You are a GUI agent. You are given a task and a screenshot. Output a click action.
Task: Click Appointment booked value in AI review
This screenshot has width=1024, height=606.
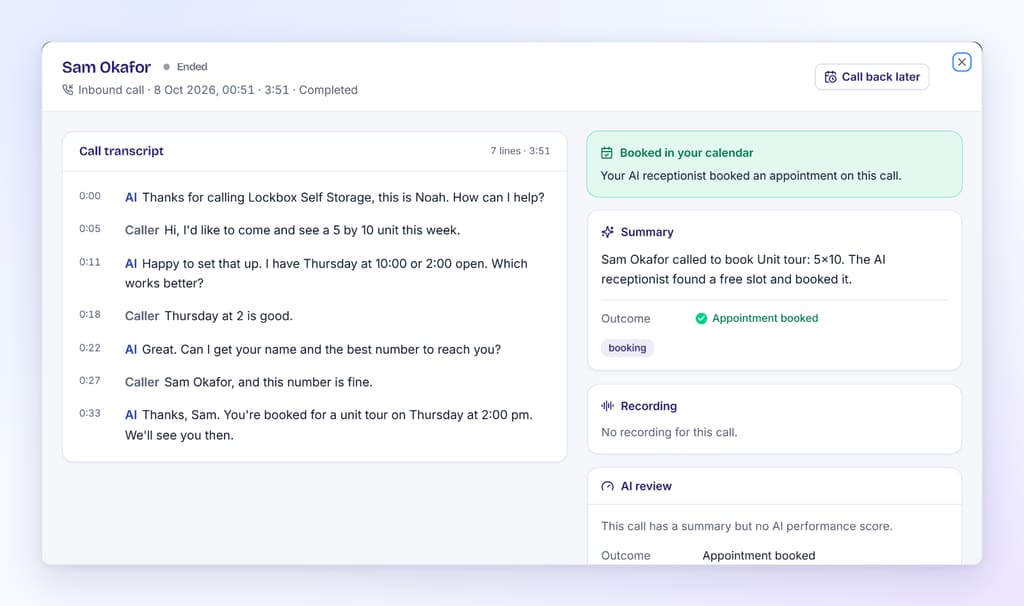tap(759, 556)
